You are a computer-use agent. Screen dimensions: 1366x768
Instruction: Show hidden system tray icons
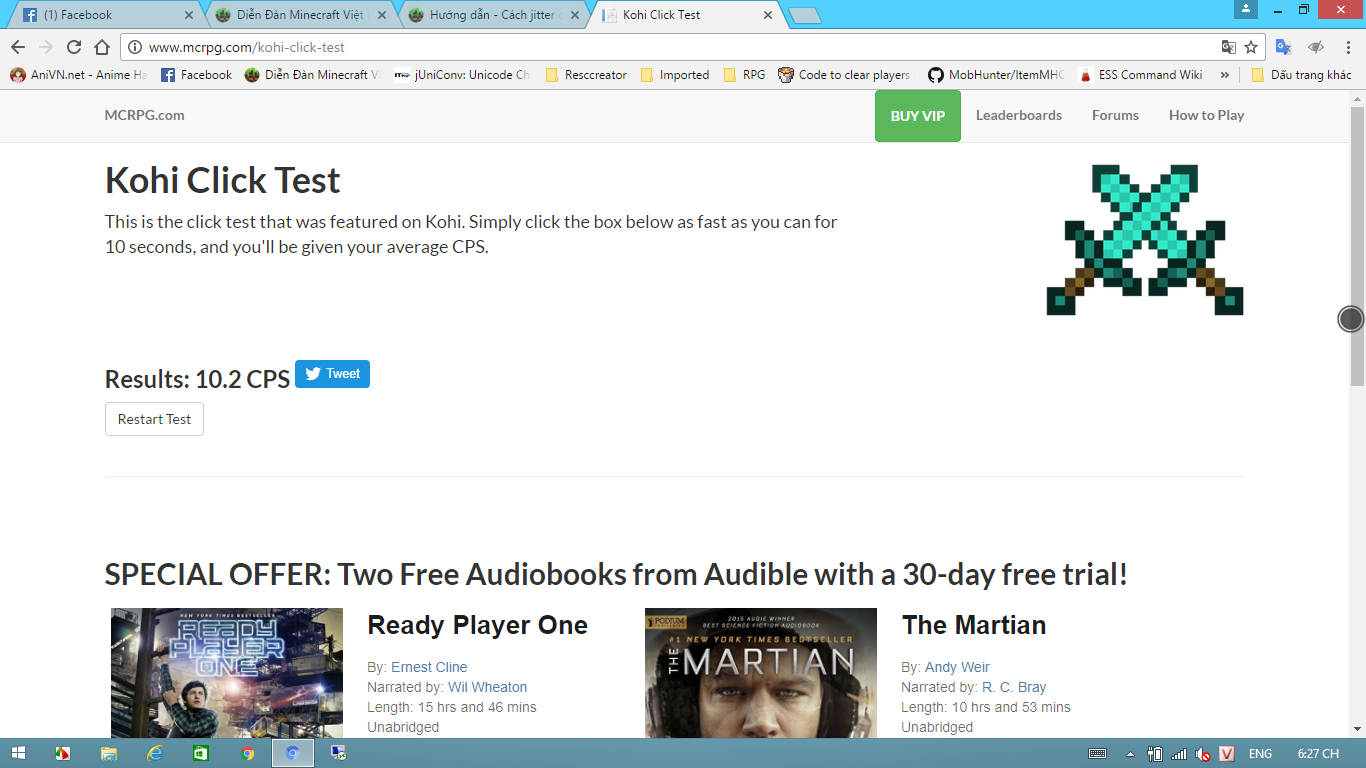click(x=1130, y=754)
